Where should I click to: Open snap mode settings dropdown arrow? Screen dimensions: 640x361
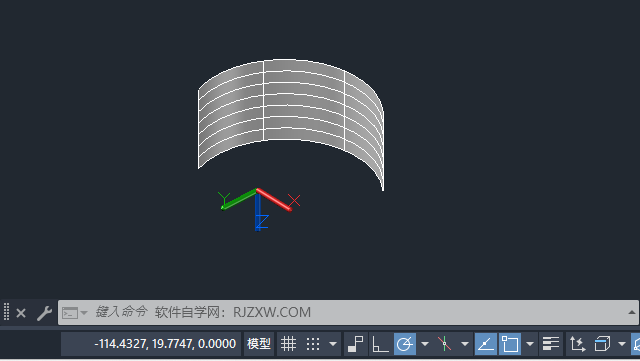click(333, 344)
